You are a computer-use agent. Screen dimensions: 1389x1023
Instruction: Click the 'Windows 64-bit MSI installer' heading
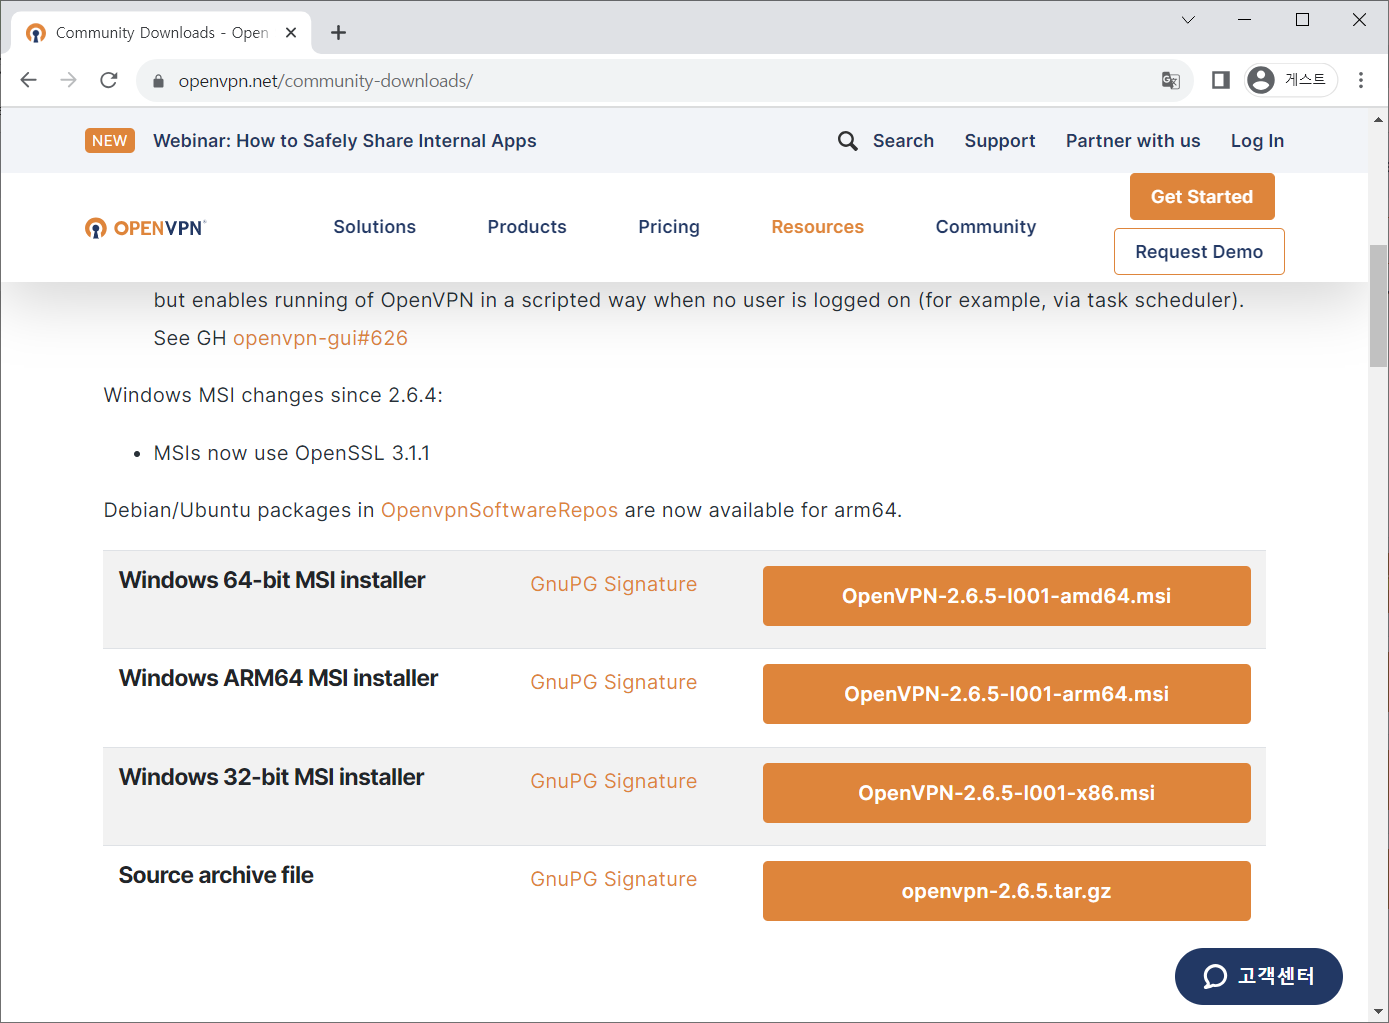(x=272, y=580)
